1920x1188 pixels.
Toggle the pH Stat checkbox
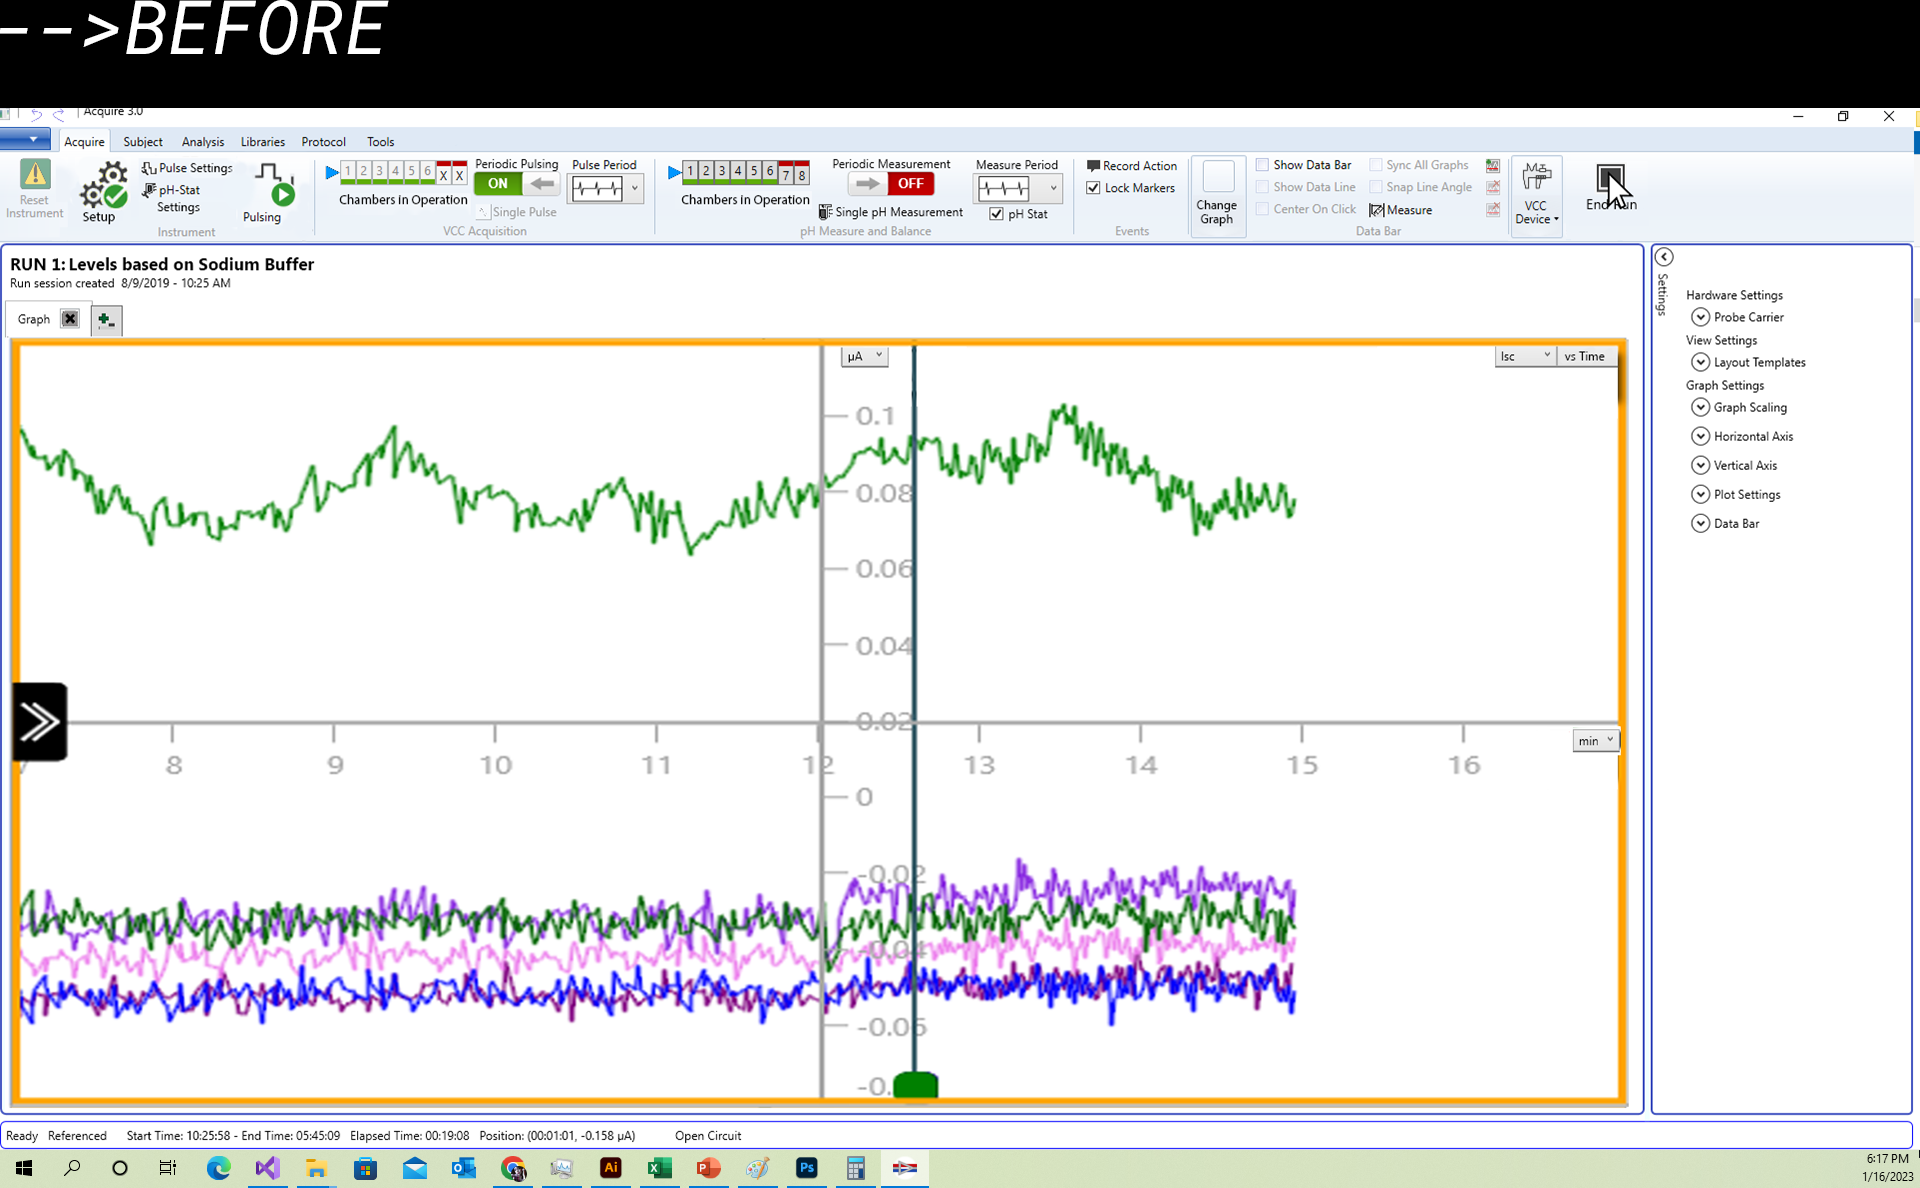(x=996, y=214)
